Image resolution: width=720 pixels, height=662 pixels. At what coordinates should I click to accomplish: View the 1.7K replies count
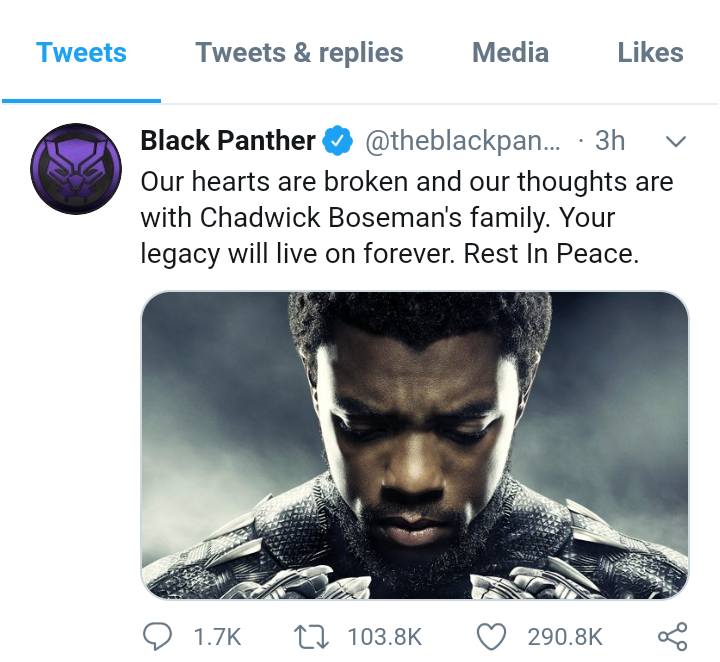[x=216, y=637]
